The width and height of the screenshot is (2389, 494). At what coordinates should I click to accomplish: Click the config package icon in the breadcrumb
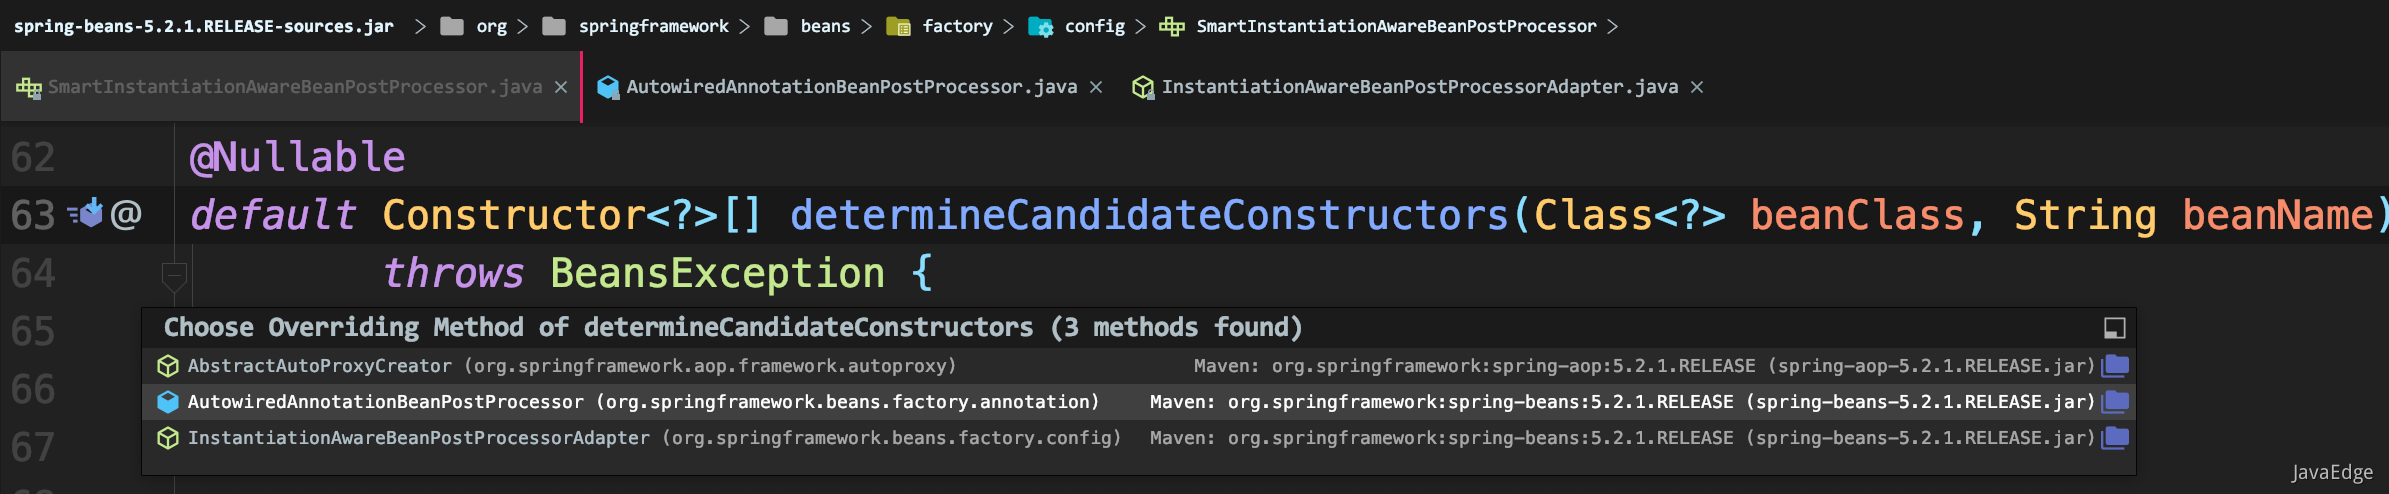tap(1040, 27)
